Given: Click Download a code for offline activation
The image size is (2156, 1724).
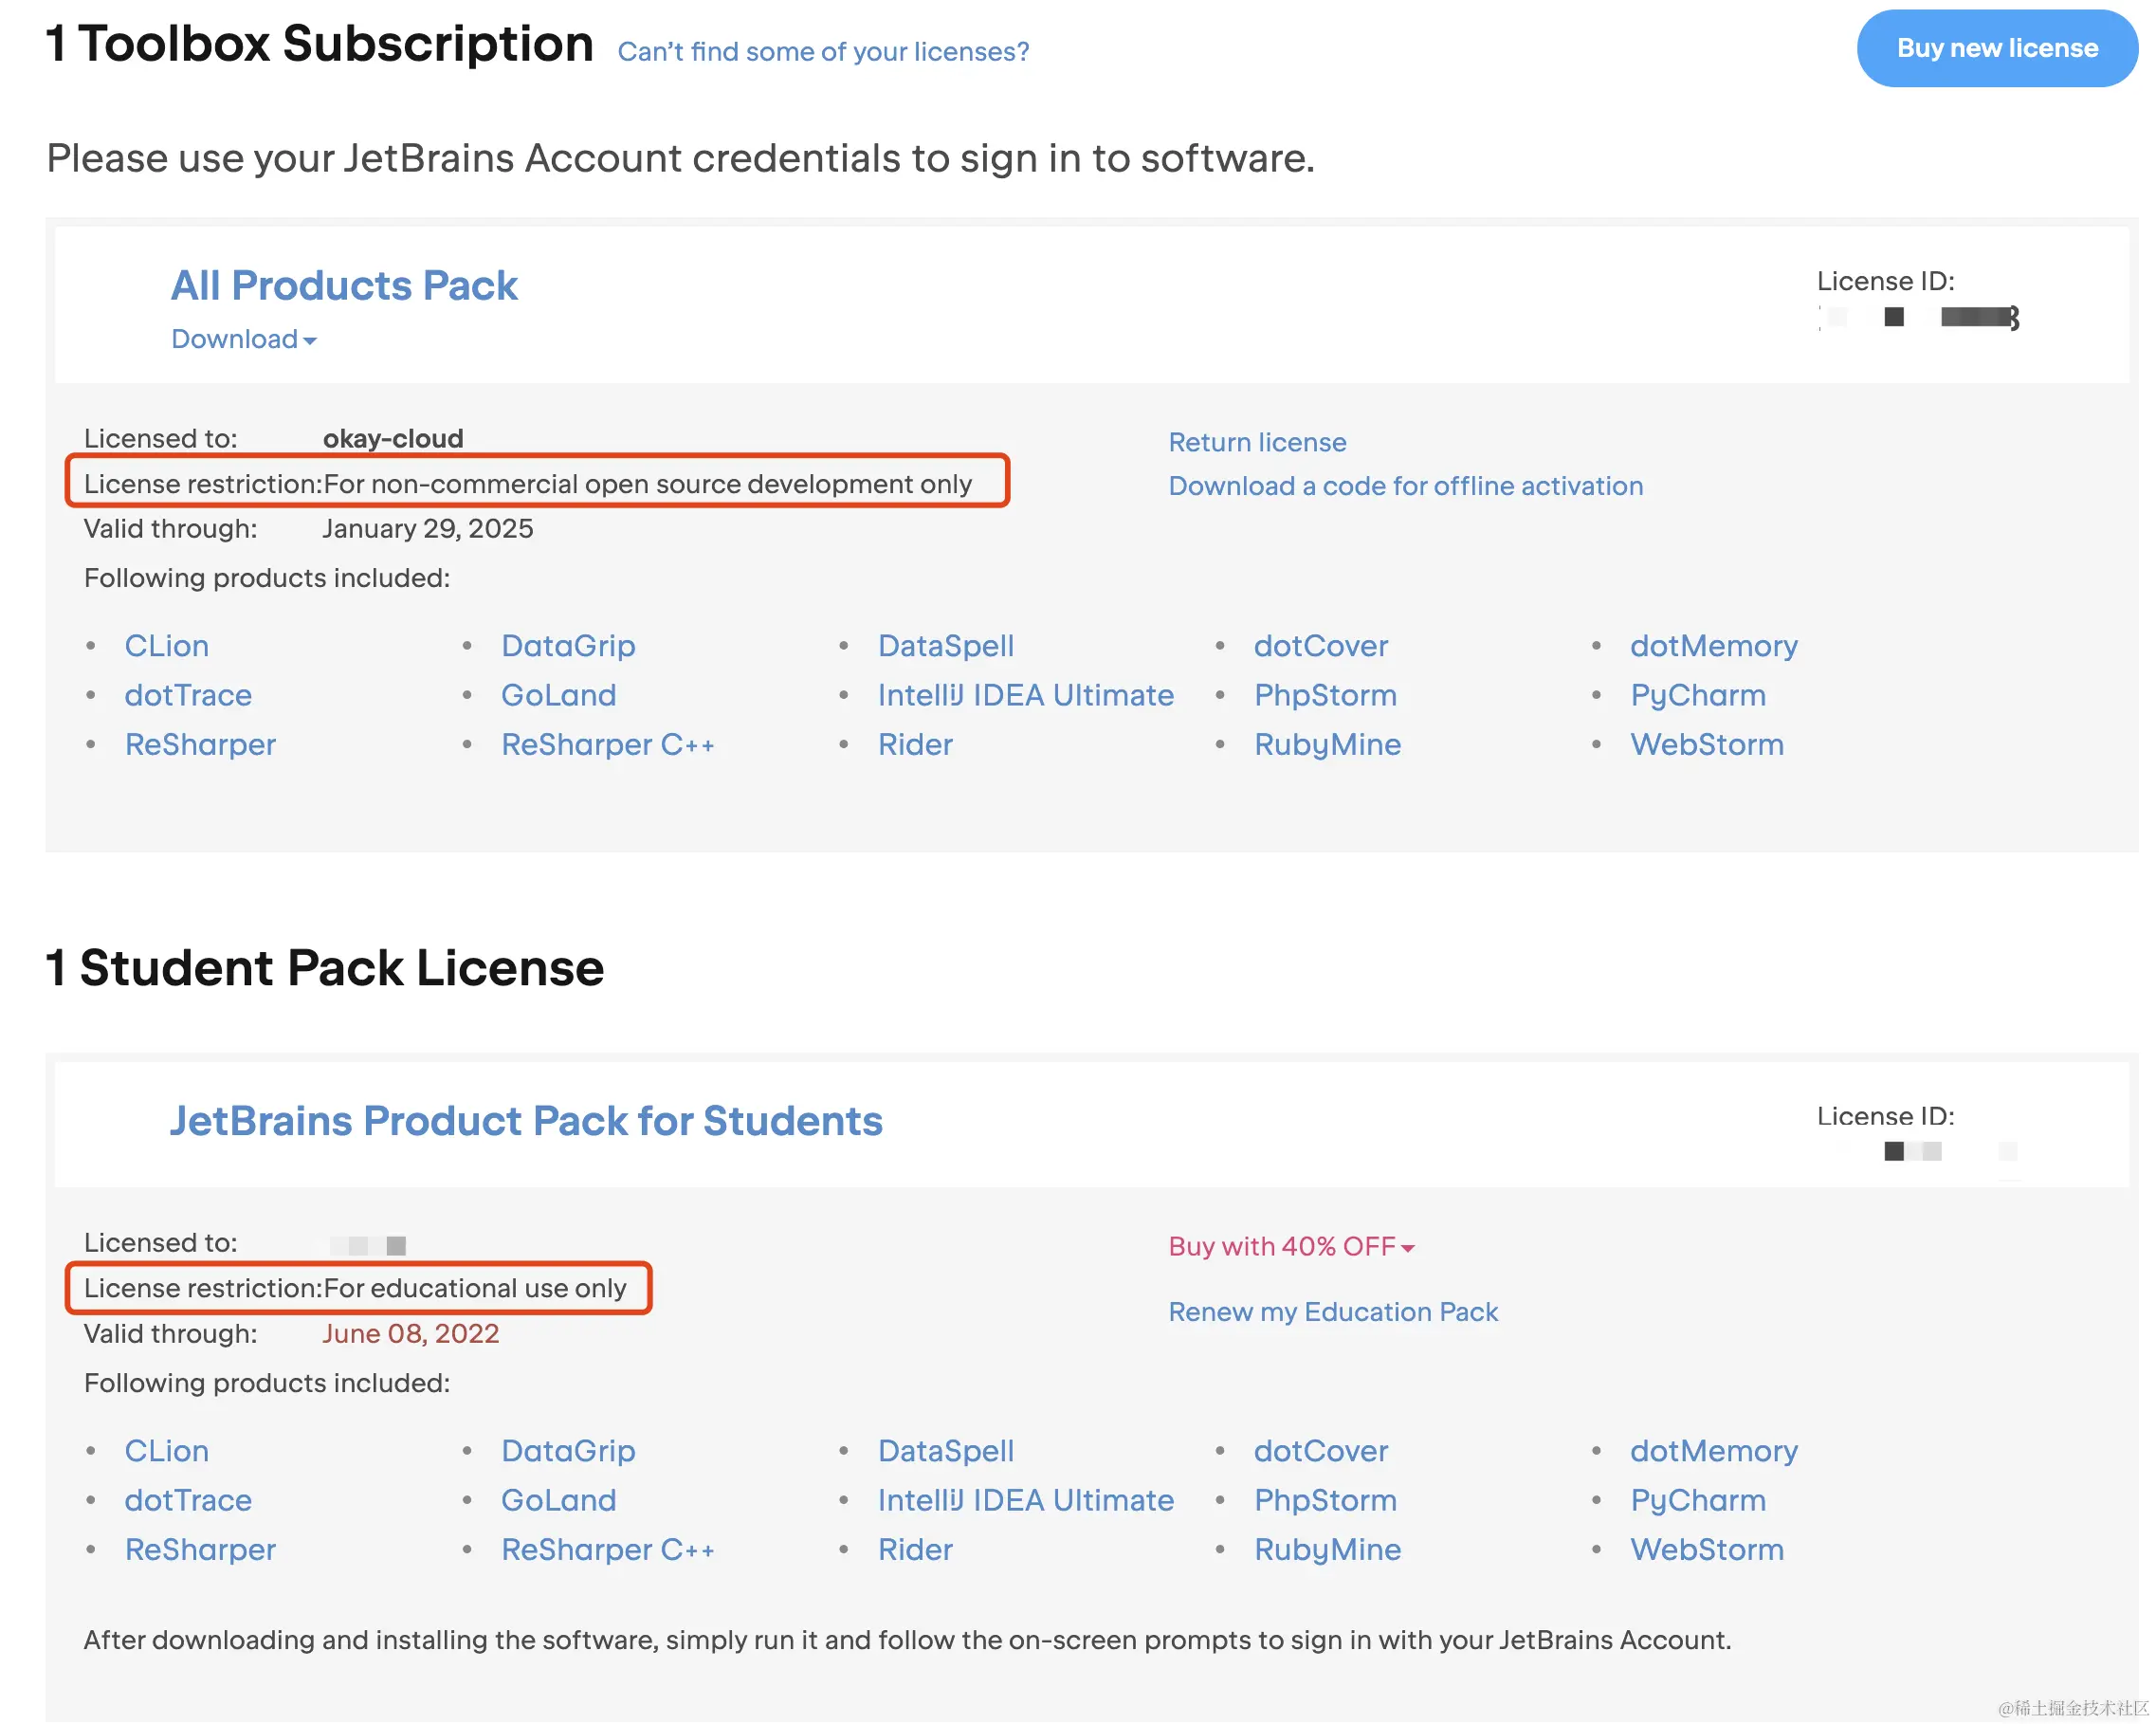Looking at the screenshot, I should click(x=1405, y=486).
